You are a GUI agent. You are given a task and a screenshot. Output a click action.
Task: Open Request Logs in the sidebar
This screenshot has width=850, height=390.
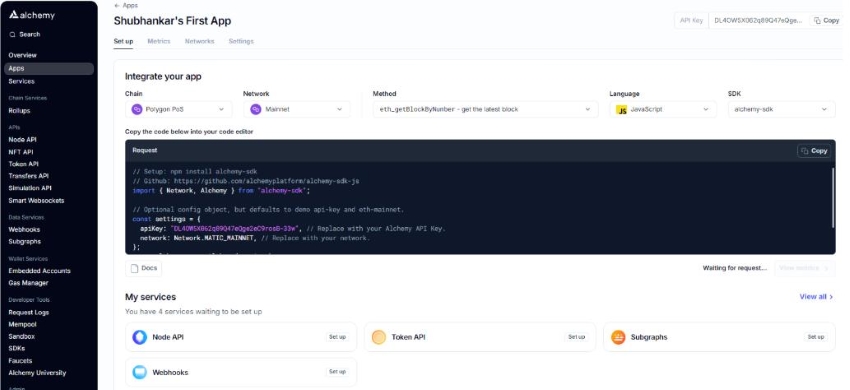tap(29, 312)
